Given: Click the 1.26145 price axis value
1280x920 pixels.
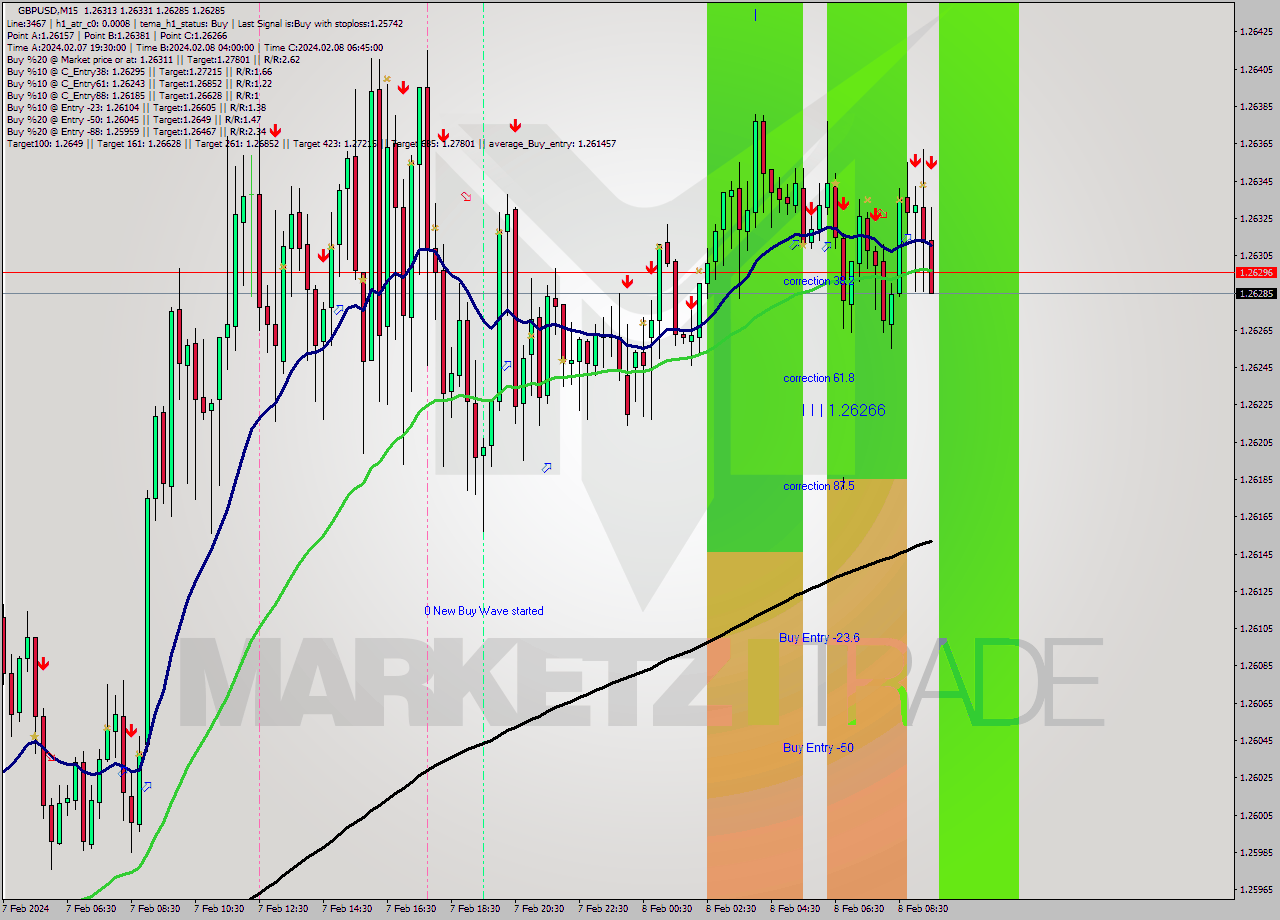Looking at the screenshot, I should (x=1256, y=554).
